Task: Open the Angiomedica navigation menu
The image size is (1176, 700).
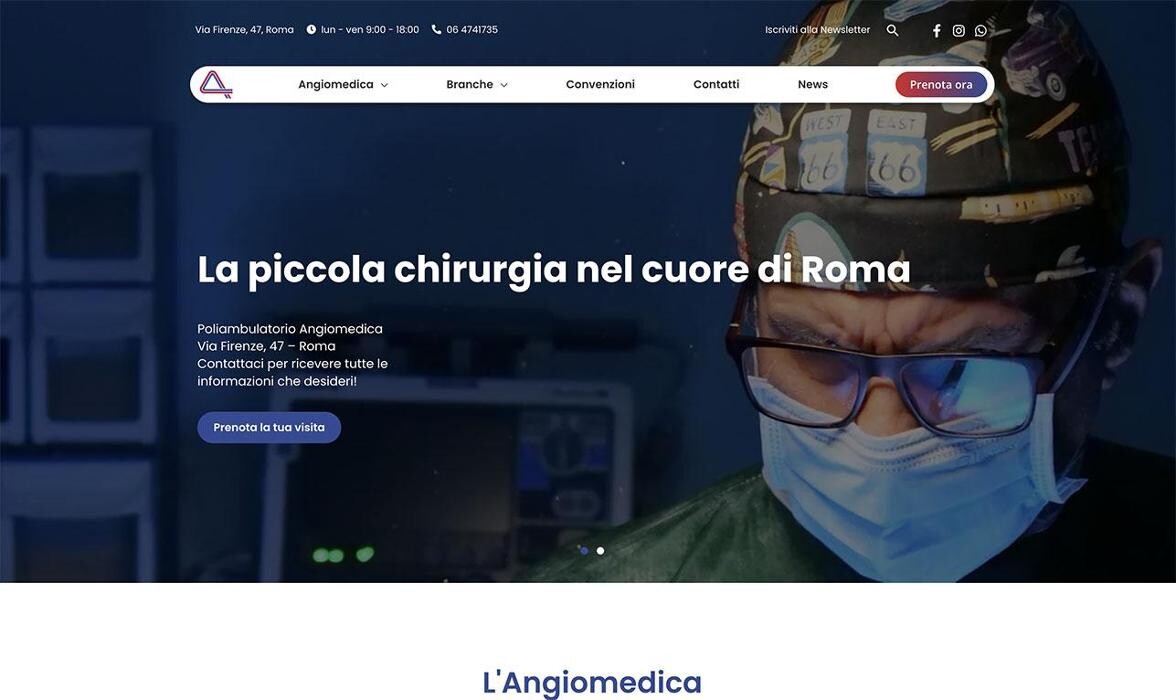Action: [x=335, y=84]
